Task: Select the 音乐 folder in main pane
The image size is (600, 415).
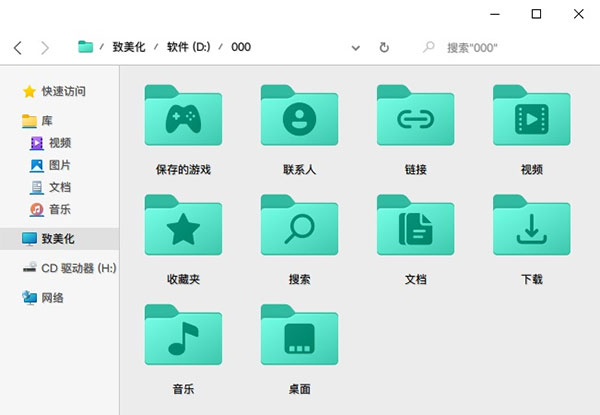Action: 183,338
